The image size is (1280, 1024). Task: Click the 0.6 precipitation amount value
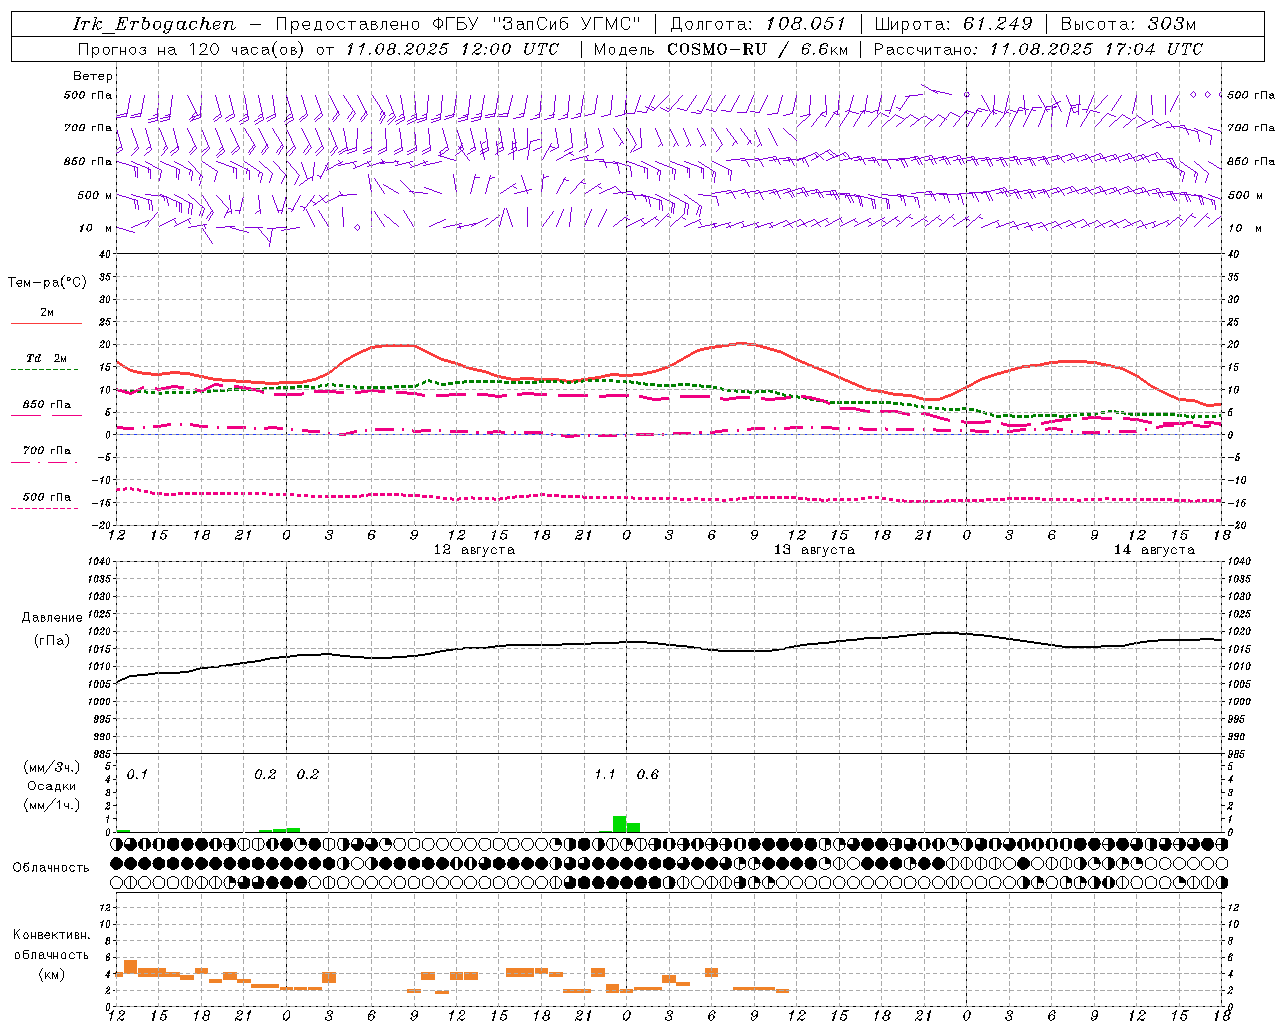(648, 775)
